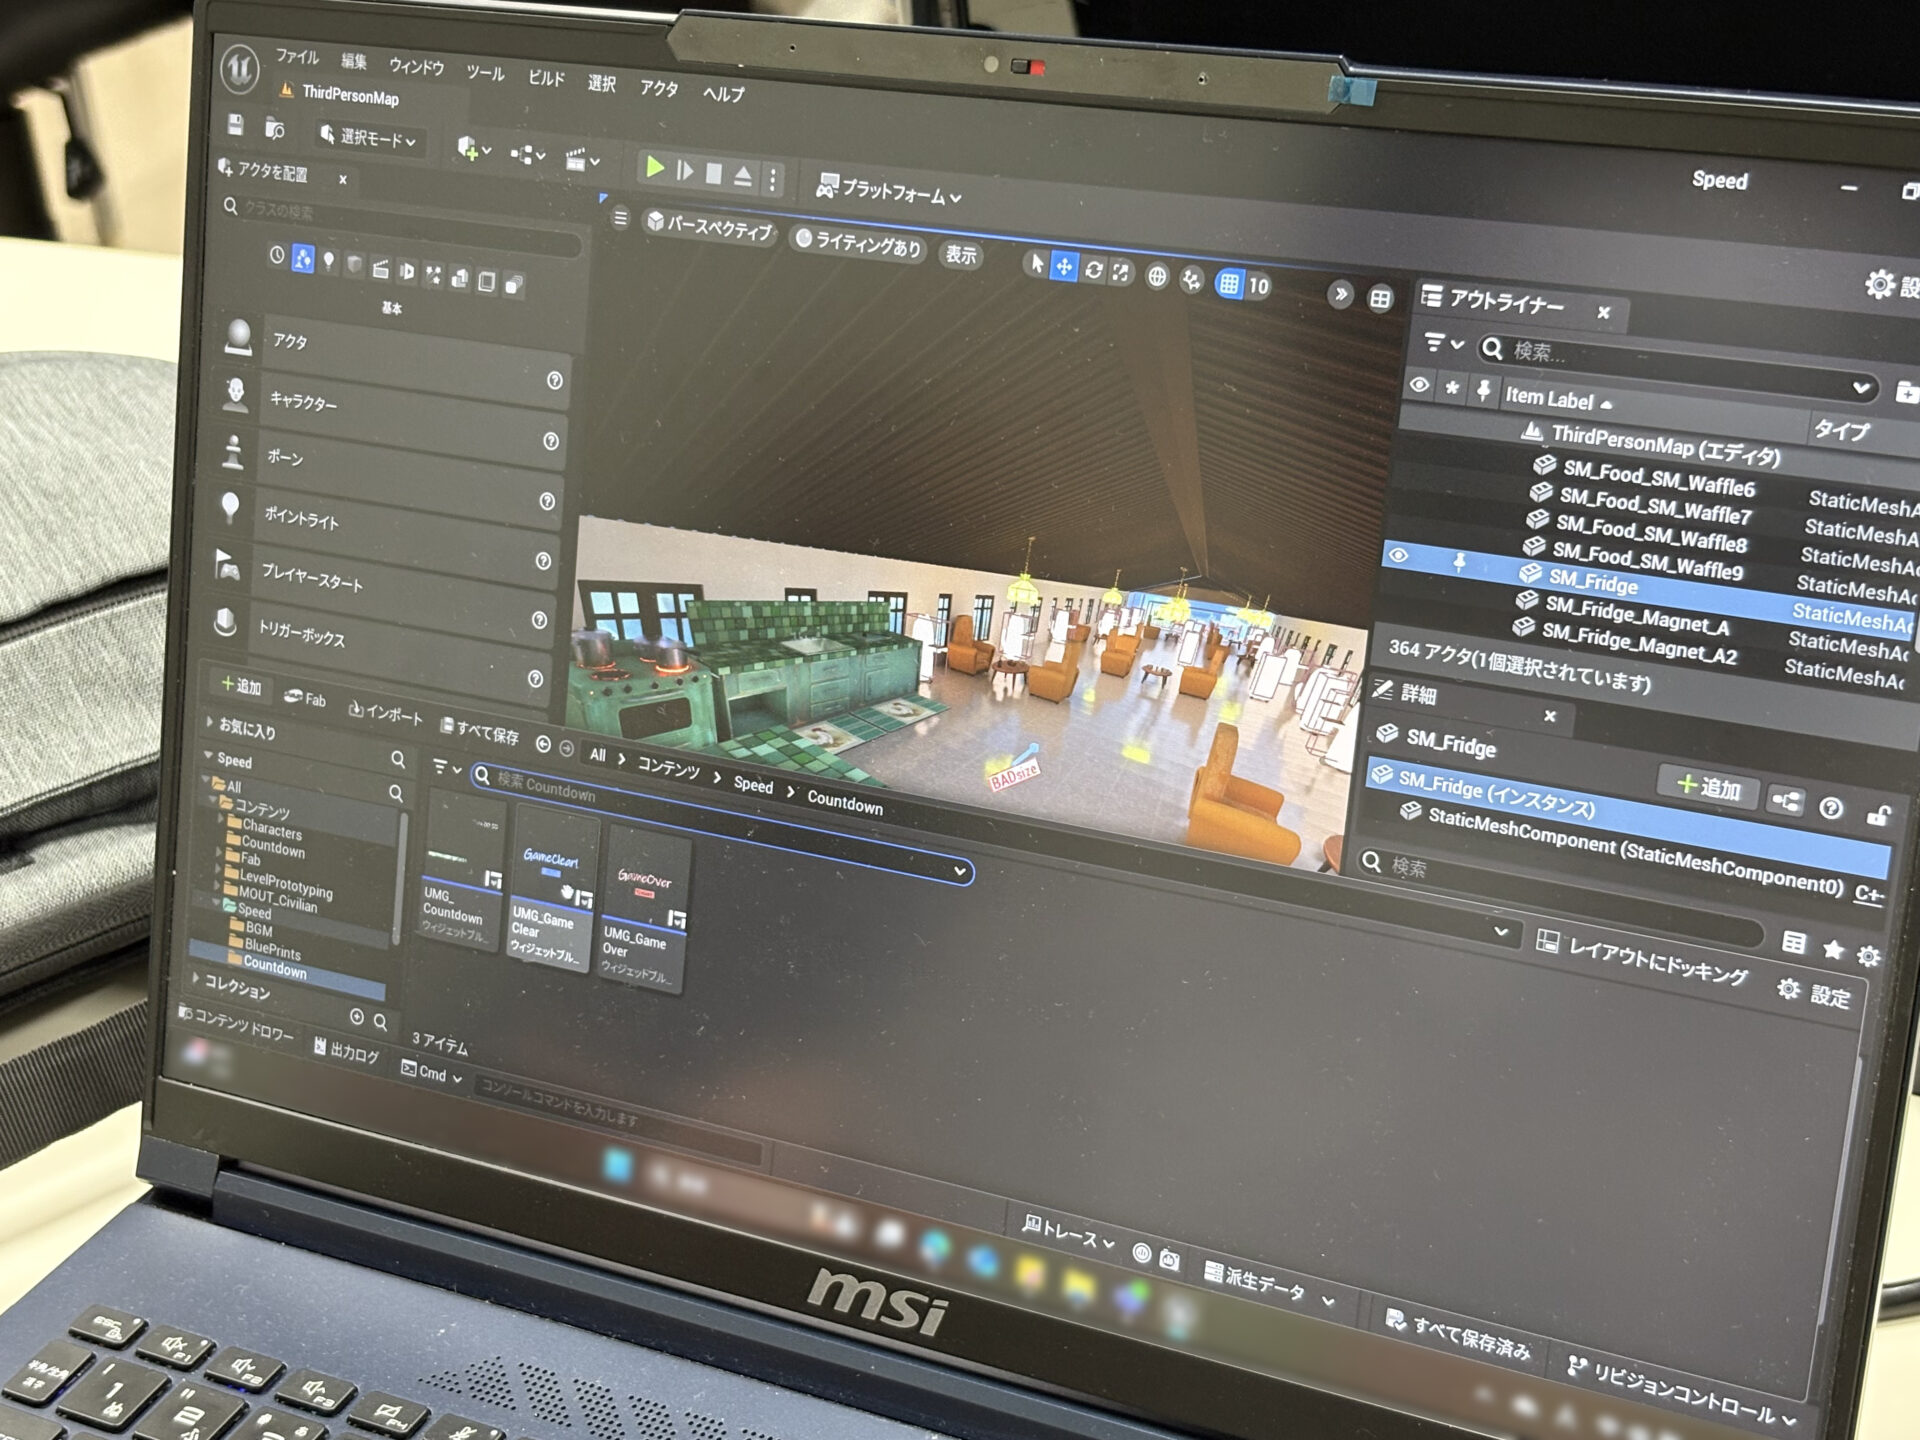This screenshot has height=1440, width=1920.
Task: Select the translate move tool icon
Action: point(1064,267)
